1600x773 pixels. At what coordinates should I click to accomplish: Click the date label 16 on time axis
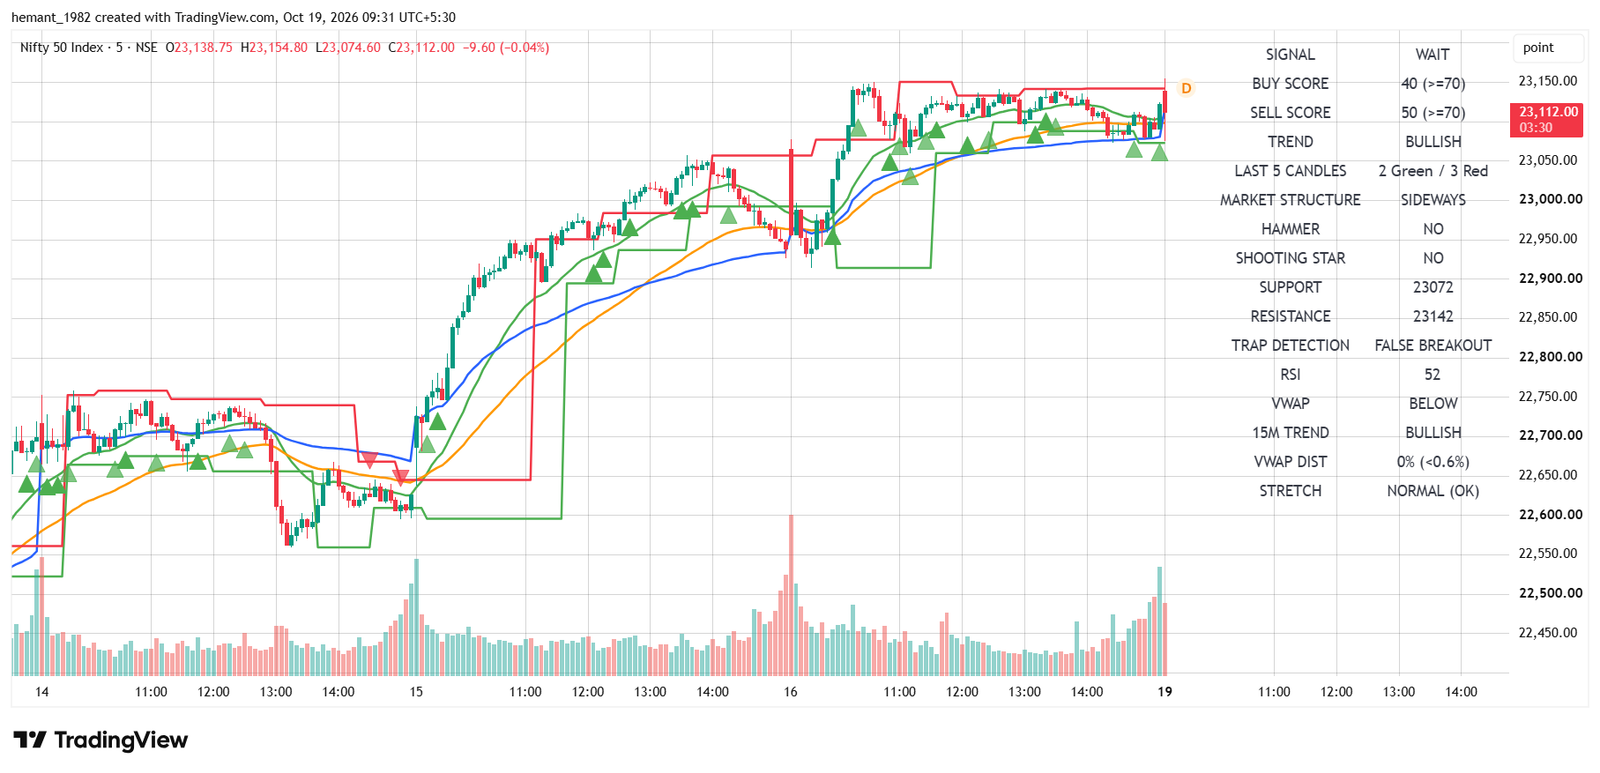coord(790,691)
